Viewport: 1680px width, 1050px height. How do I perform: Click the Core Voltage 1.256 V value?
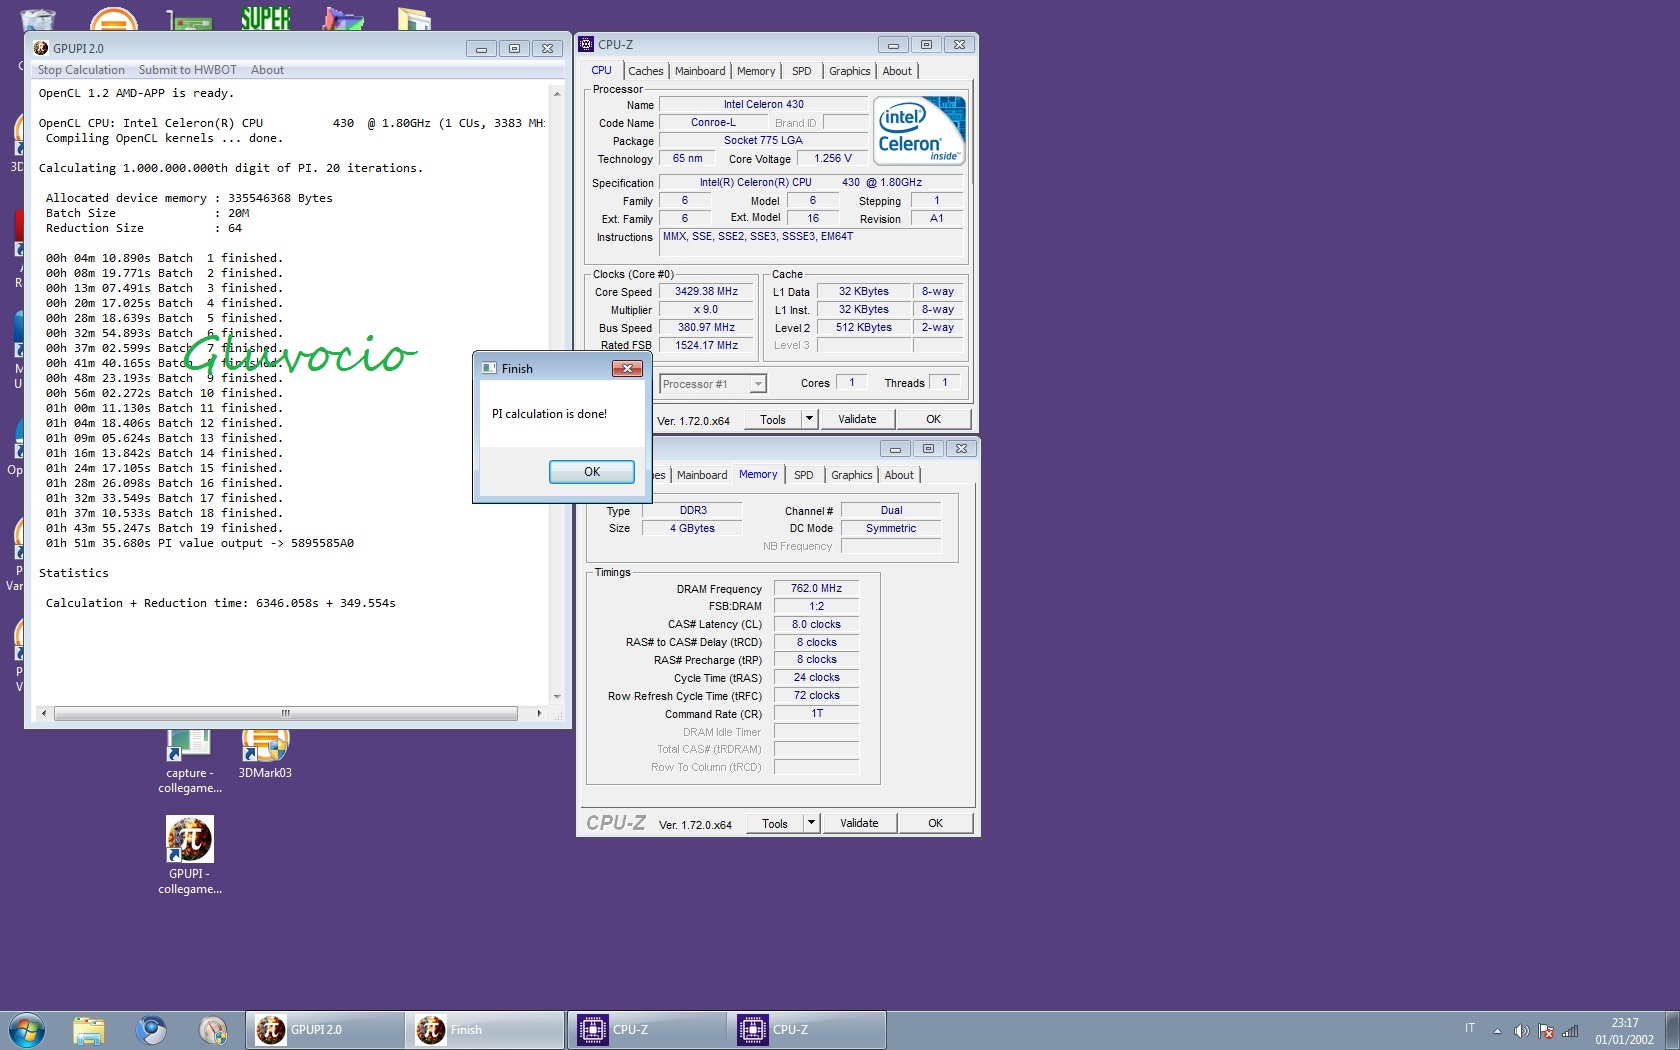pos(833,159)
